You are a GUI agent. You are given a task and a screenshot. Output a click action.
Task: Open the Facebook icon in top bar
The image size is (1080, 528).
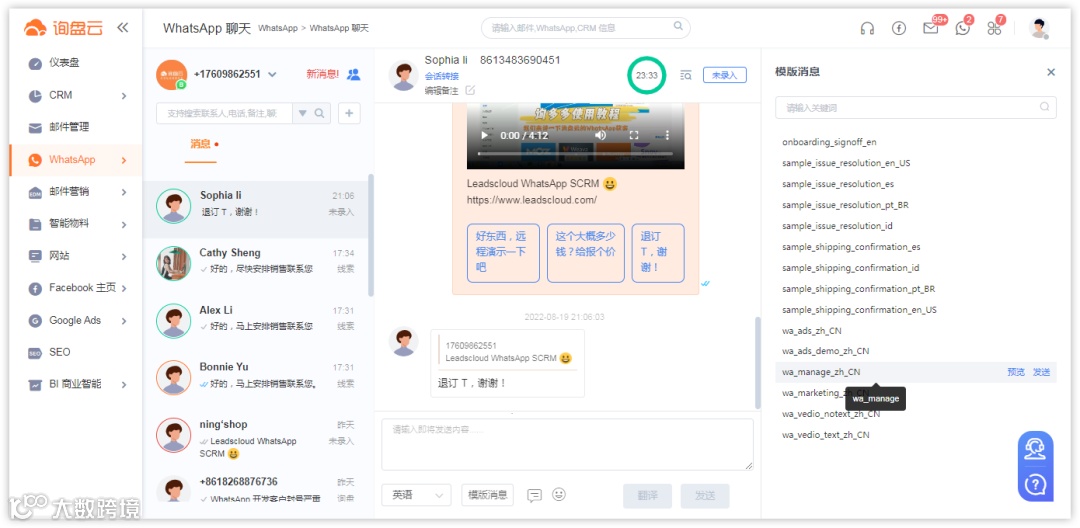pos(899,28)
